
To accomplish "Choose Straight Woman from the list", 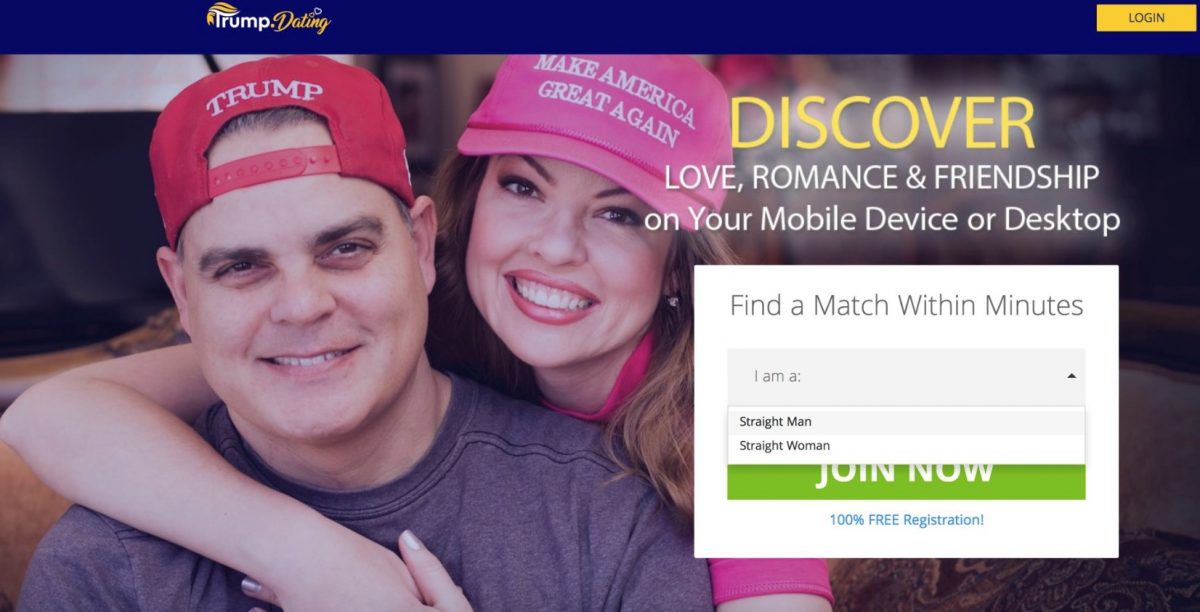I will pos(906,446).
